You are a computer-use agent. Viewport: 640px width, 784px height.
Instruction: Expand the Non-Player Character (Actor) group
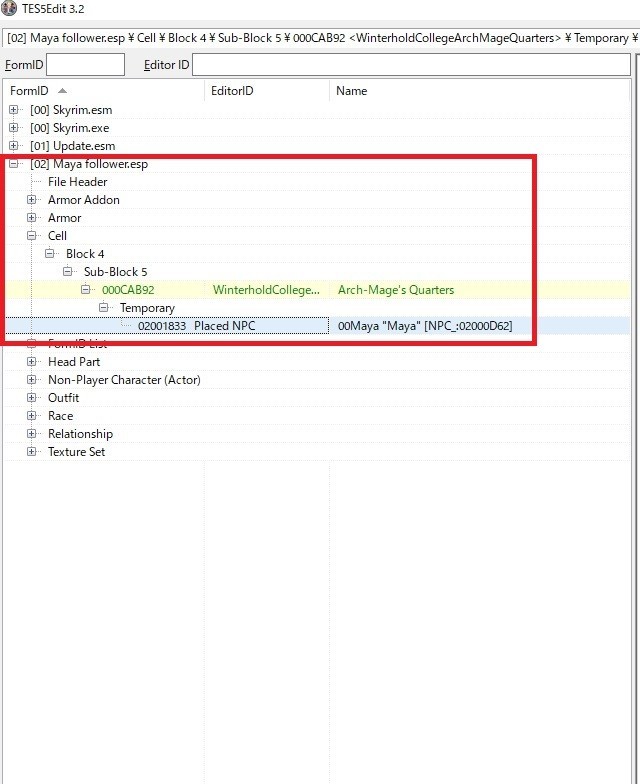(x=32, y=380)
